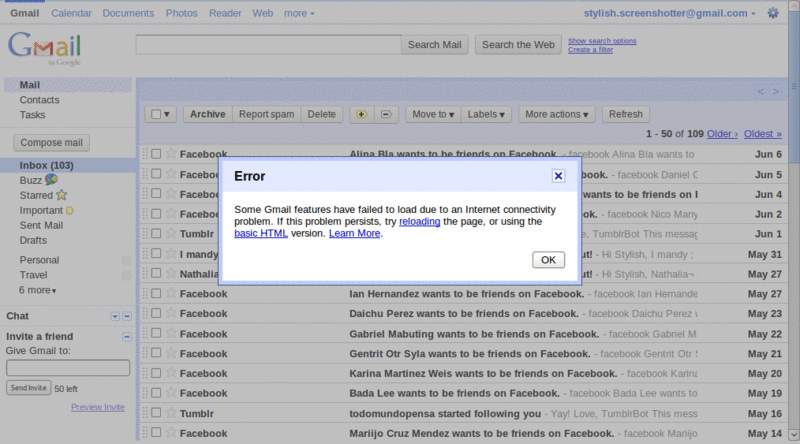The height and width of the screenshot is (444, 800).
Task: Star the Gentrit Otr Syla message
Action: (171, 353)
